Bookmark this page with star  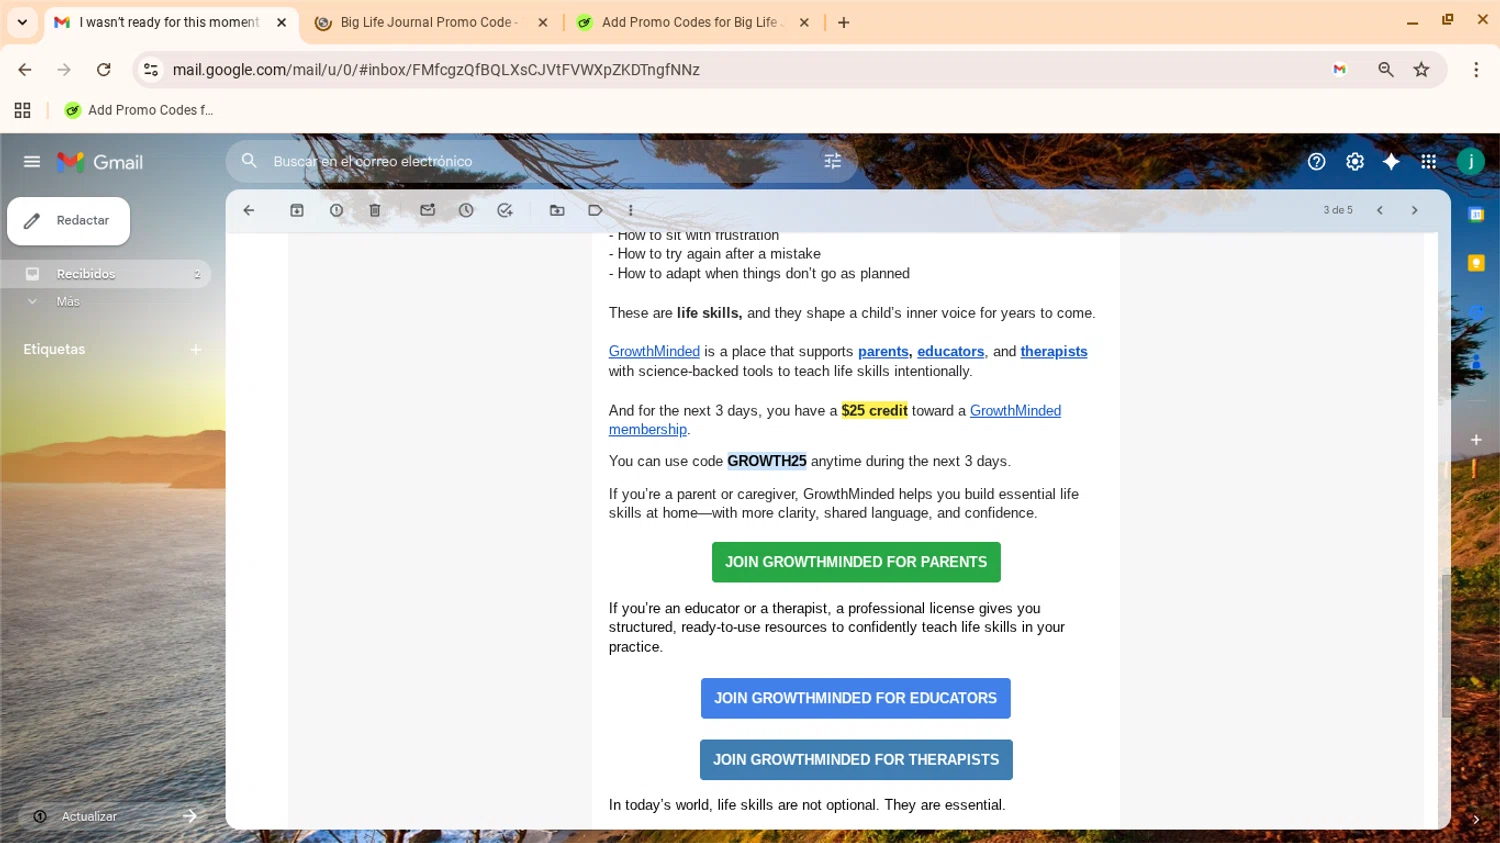[x=1421, y=69]
